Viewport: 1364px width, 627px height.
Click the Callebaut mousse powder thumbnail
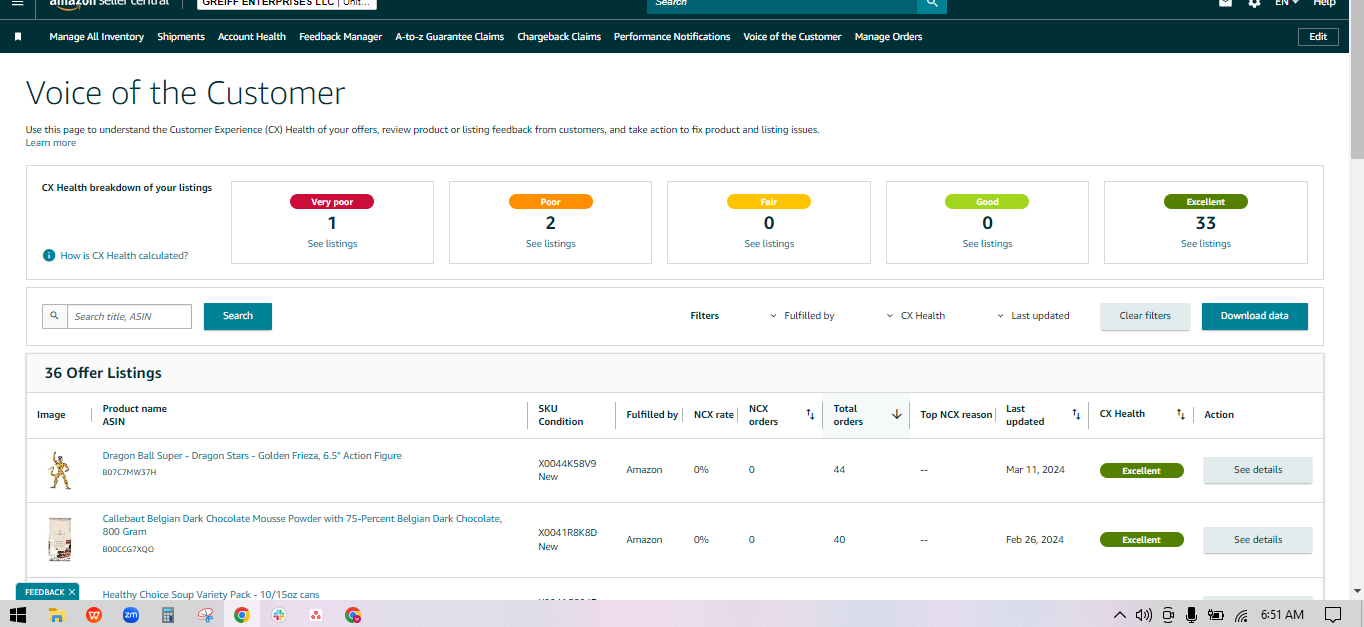coord(61,540)
